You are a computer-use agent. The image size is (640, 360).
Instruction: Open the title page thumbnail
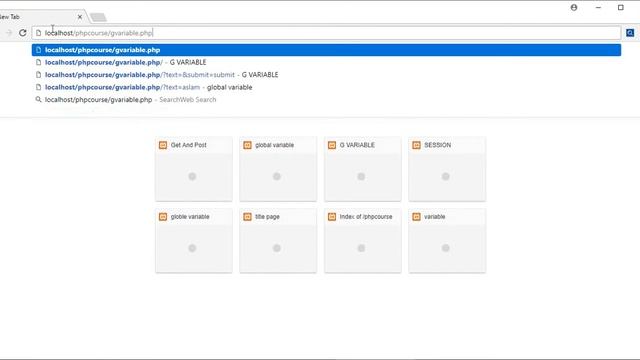[278, 240]
